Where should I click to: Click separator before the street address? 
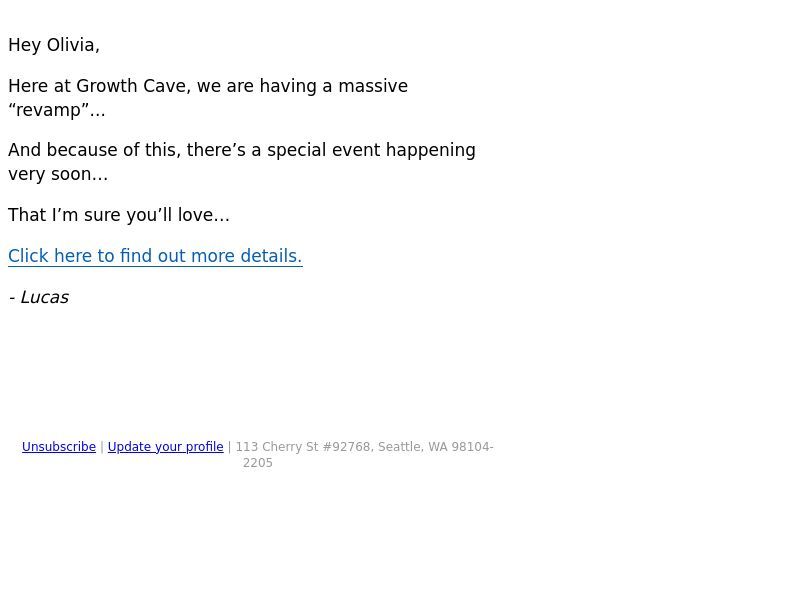pos(230,447)
